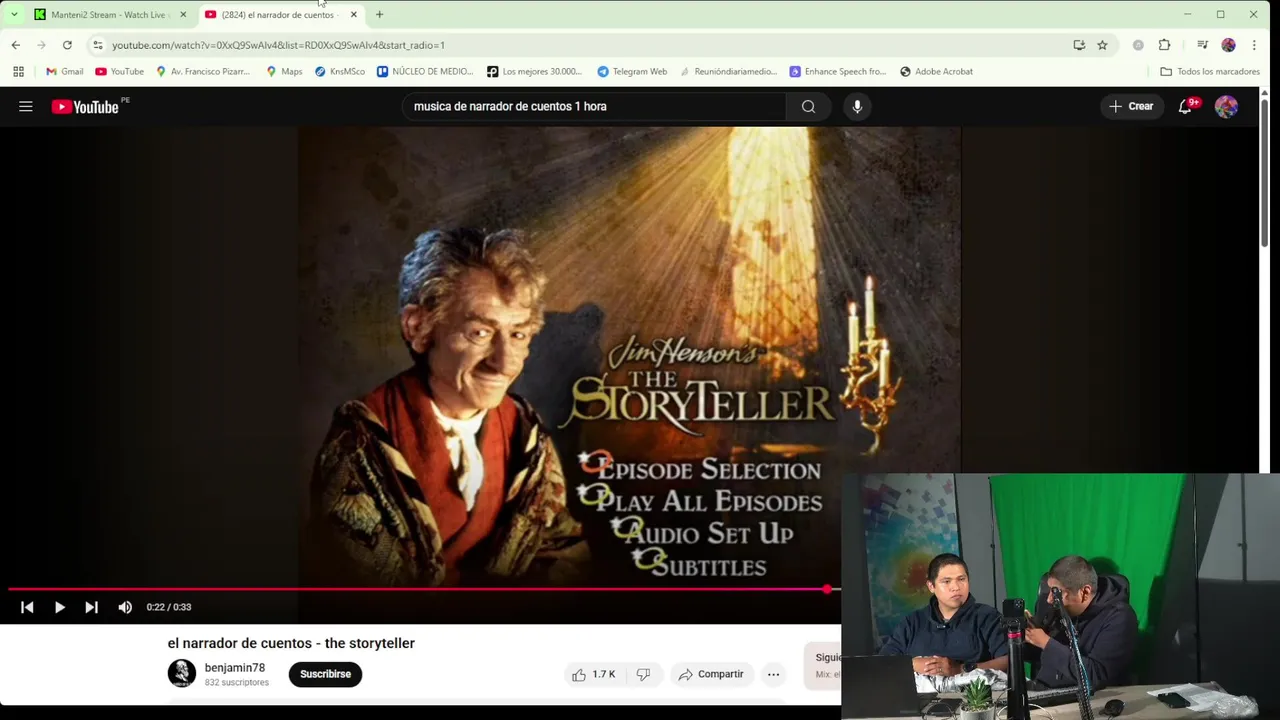Screen dimensions: 1280x720
Task: Switch to the Manteni2 Stream tab
Action: pyautogui.click(x=110, y=15)
